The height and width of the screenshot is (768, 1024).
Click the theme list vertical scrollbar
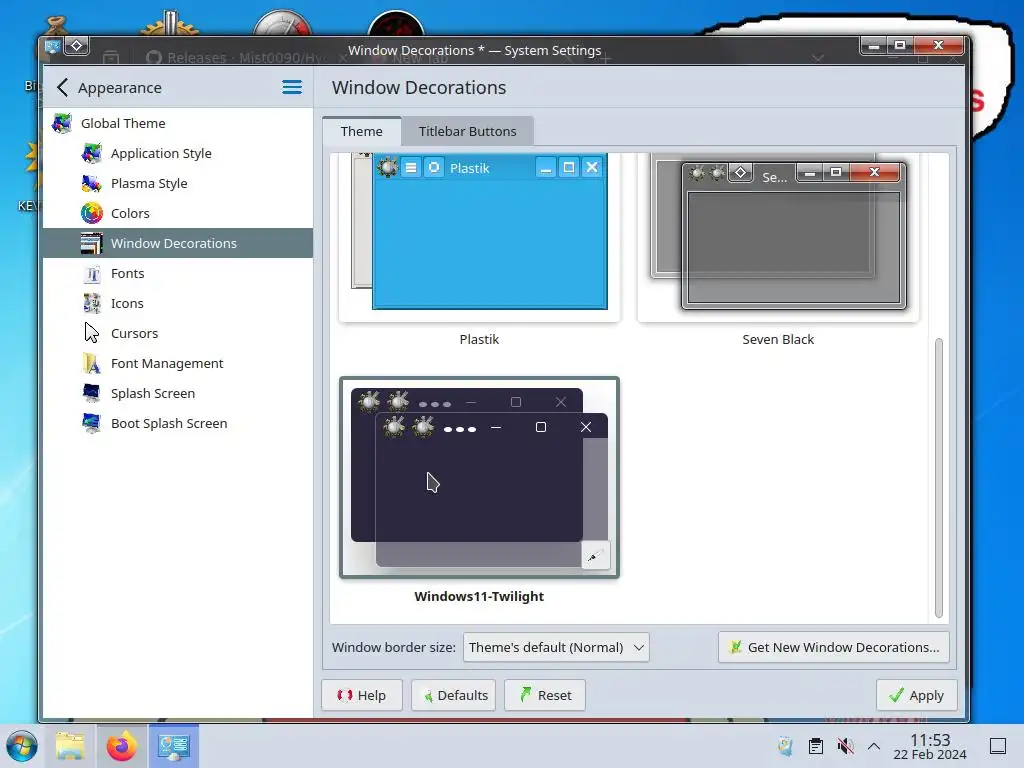click(938, 477)
